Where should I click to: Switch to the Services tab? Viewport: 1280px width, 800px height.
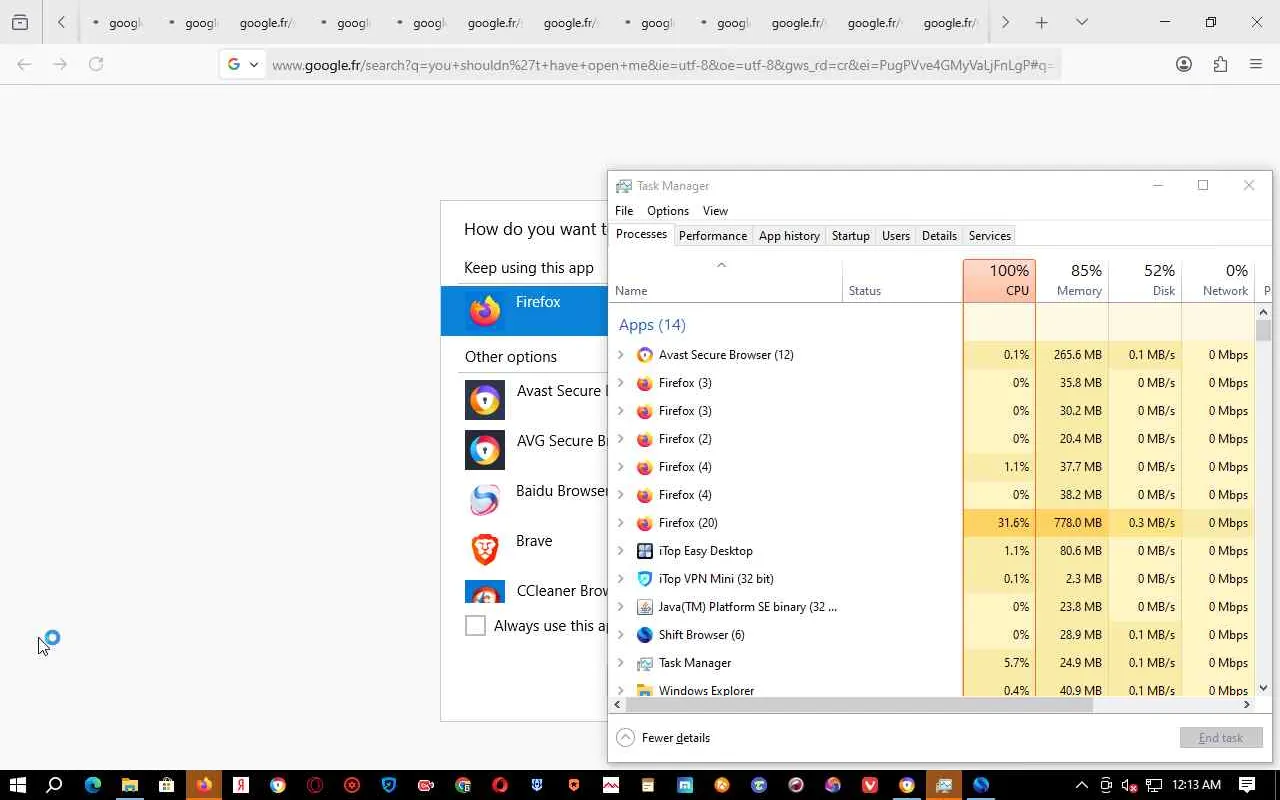(990, 236)
